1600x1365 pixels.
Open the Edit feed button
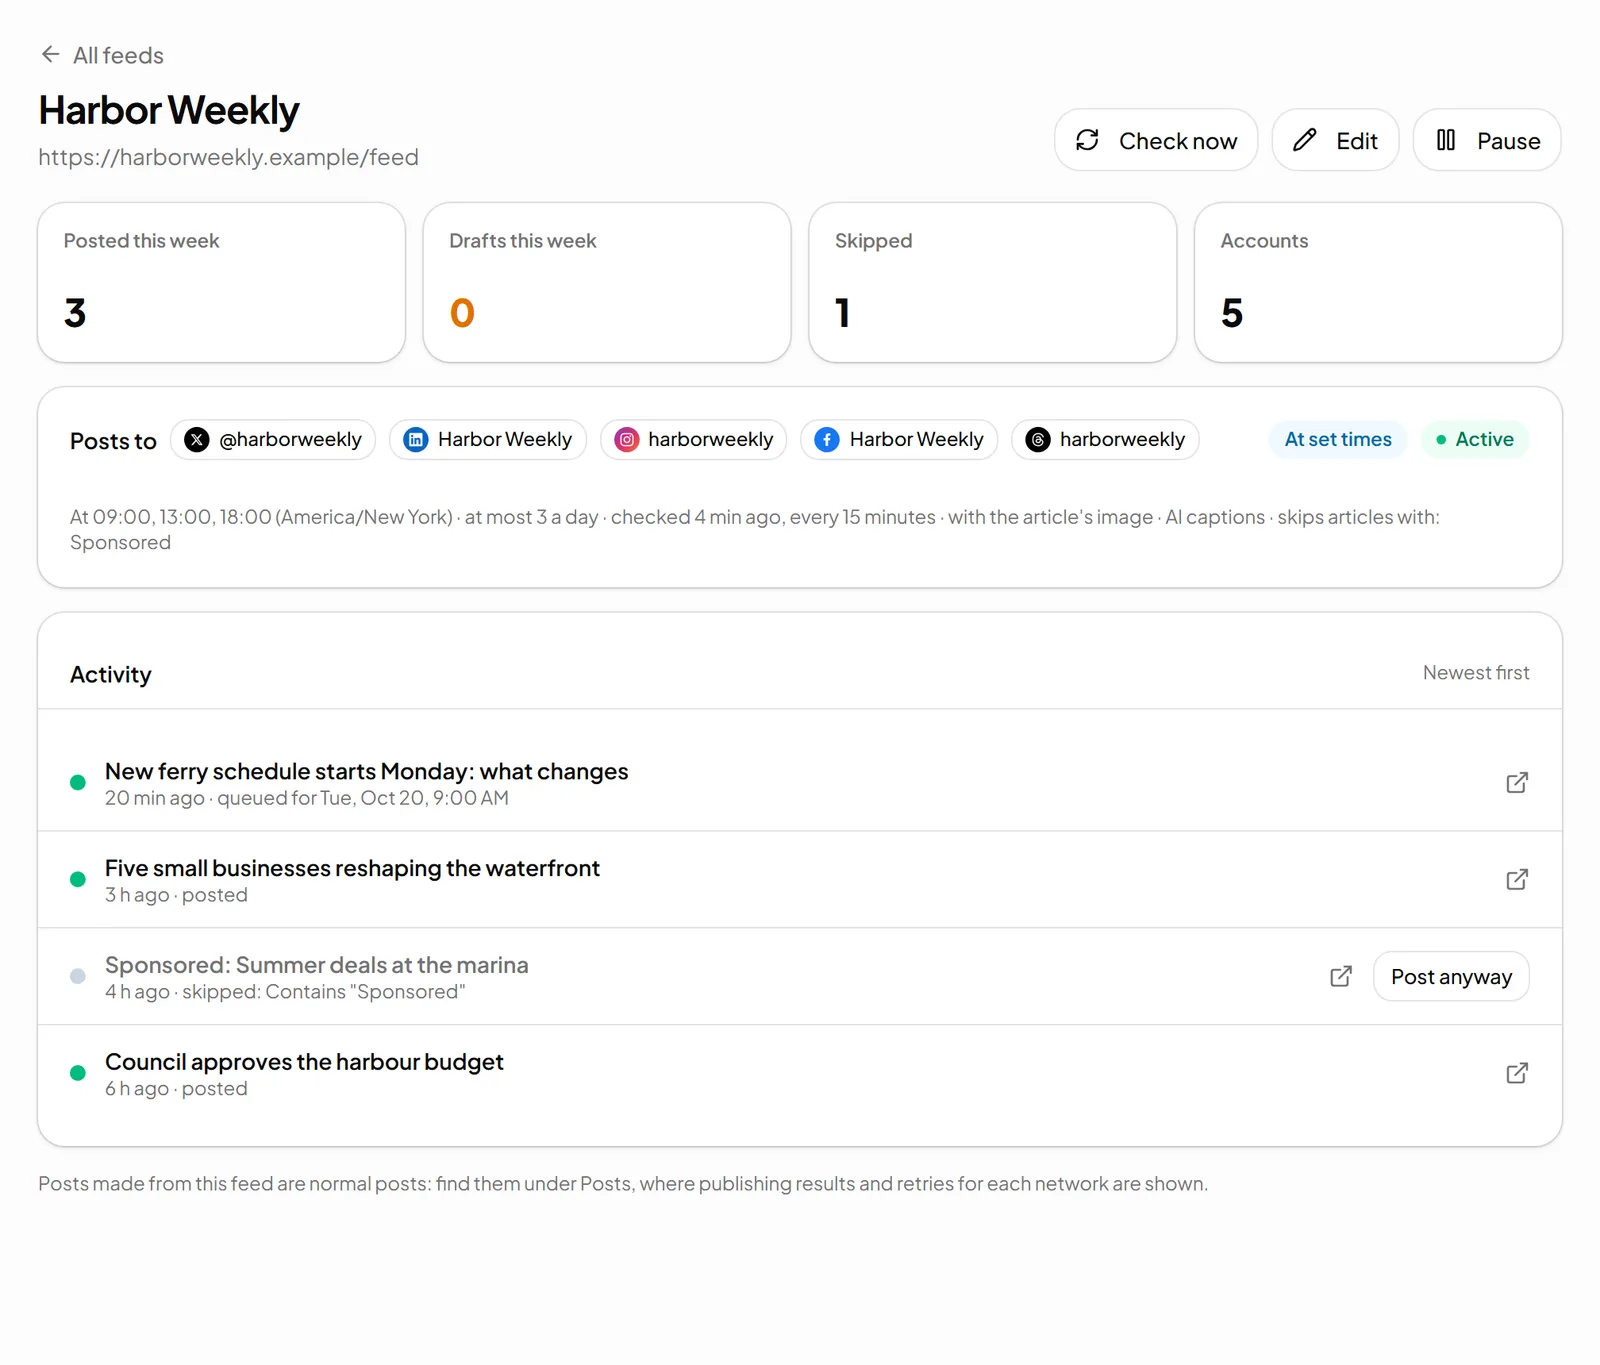coord(1335,140)
